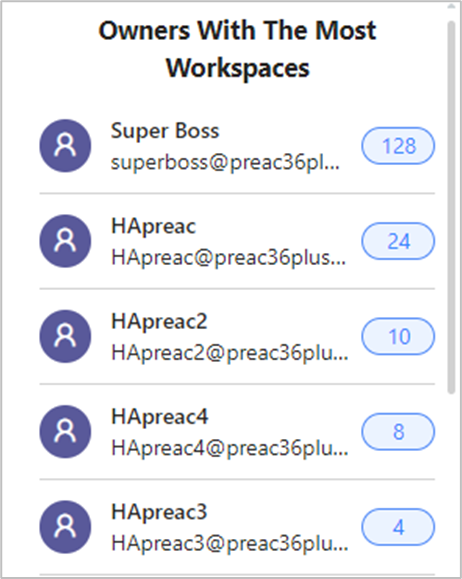Screen dimensions: 462x579
Task: Click the 4 workspaces count badge
Action: (x=398, y=527)
